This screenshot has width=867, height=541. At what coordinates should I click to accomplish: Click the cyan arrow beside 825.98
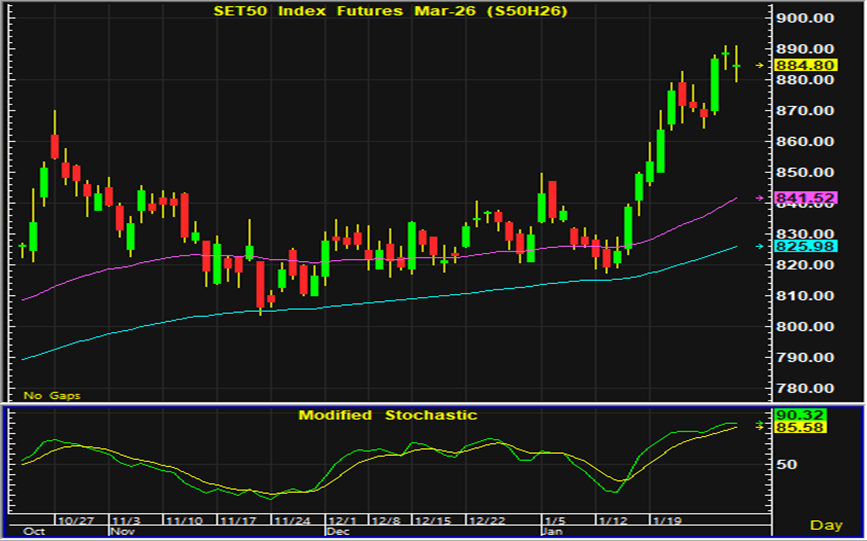click(759, 246)
